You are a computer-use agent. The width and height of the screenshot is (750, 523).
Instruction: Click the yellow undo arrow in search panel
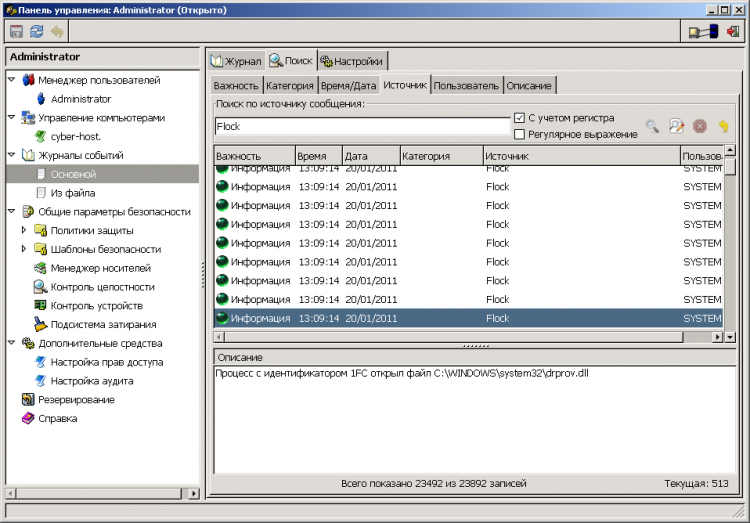click(x=724, y=126)
